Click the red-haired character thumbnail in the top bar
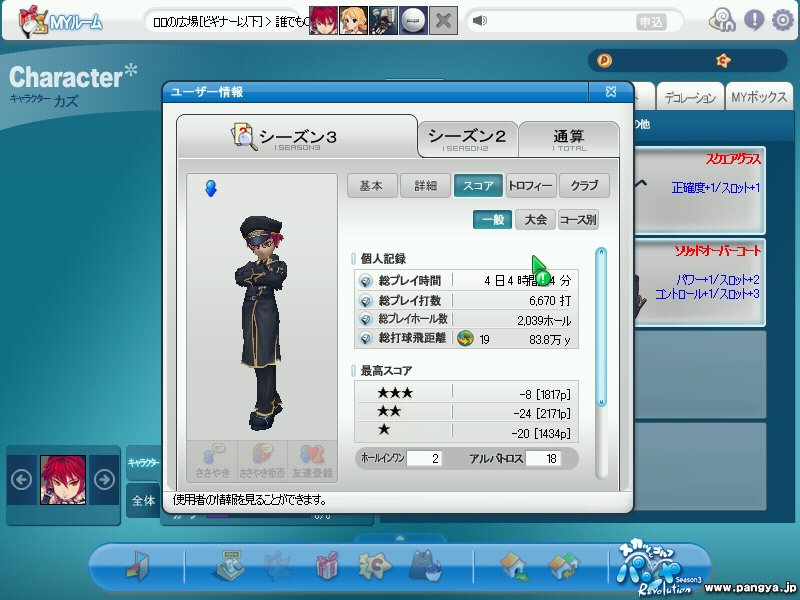 click(x=323, y=20)
